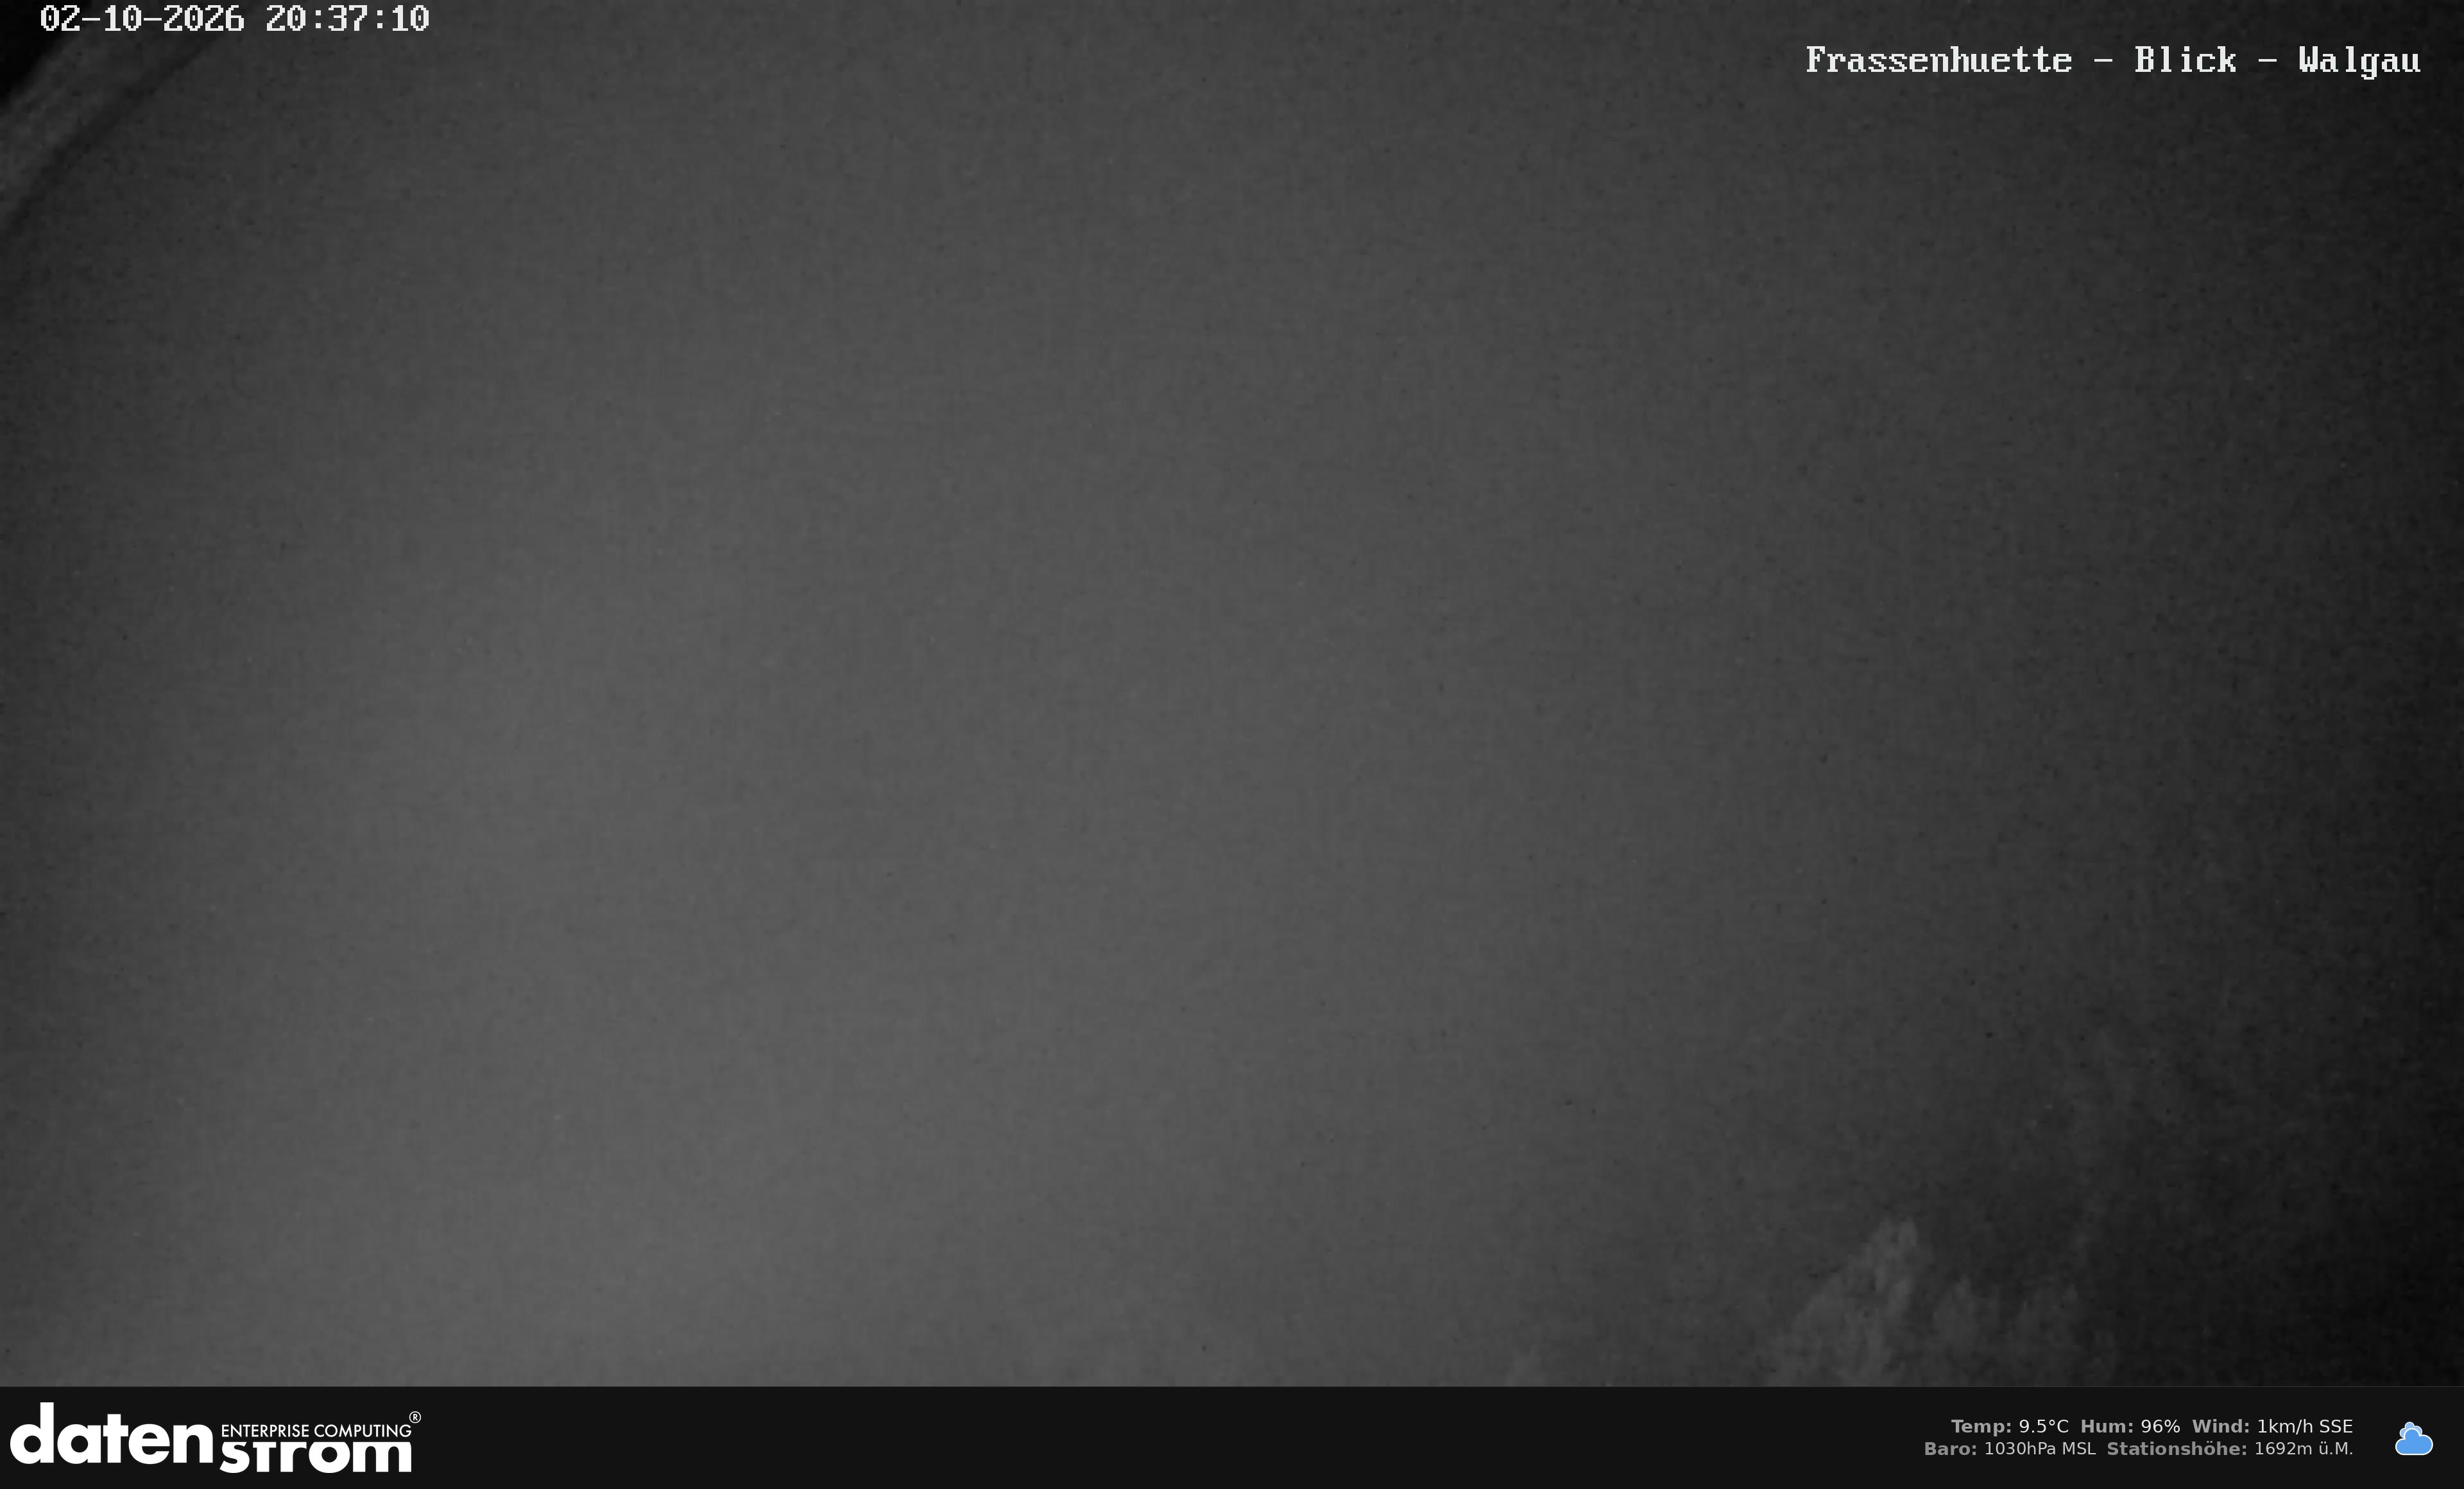Click the center of the foggy webcam image
The height and width of the screenshot is (1489, 2464).
pyautogui.click(x=1232, y=693)
